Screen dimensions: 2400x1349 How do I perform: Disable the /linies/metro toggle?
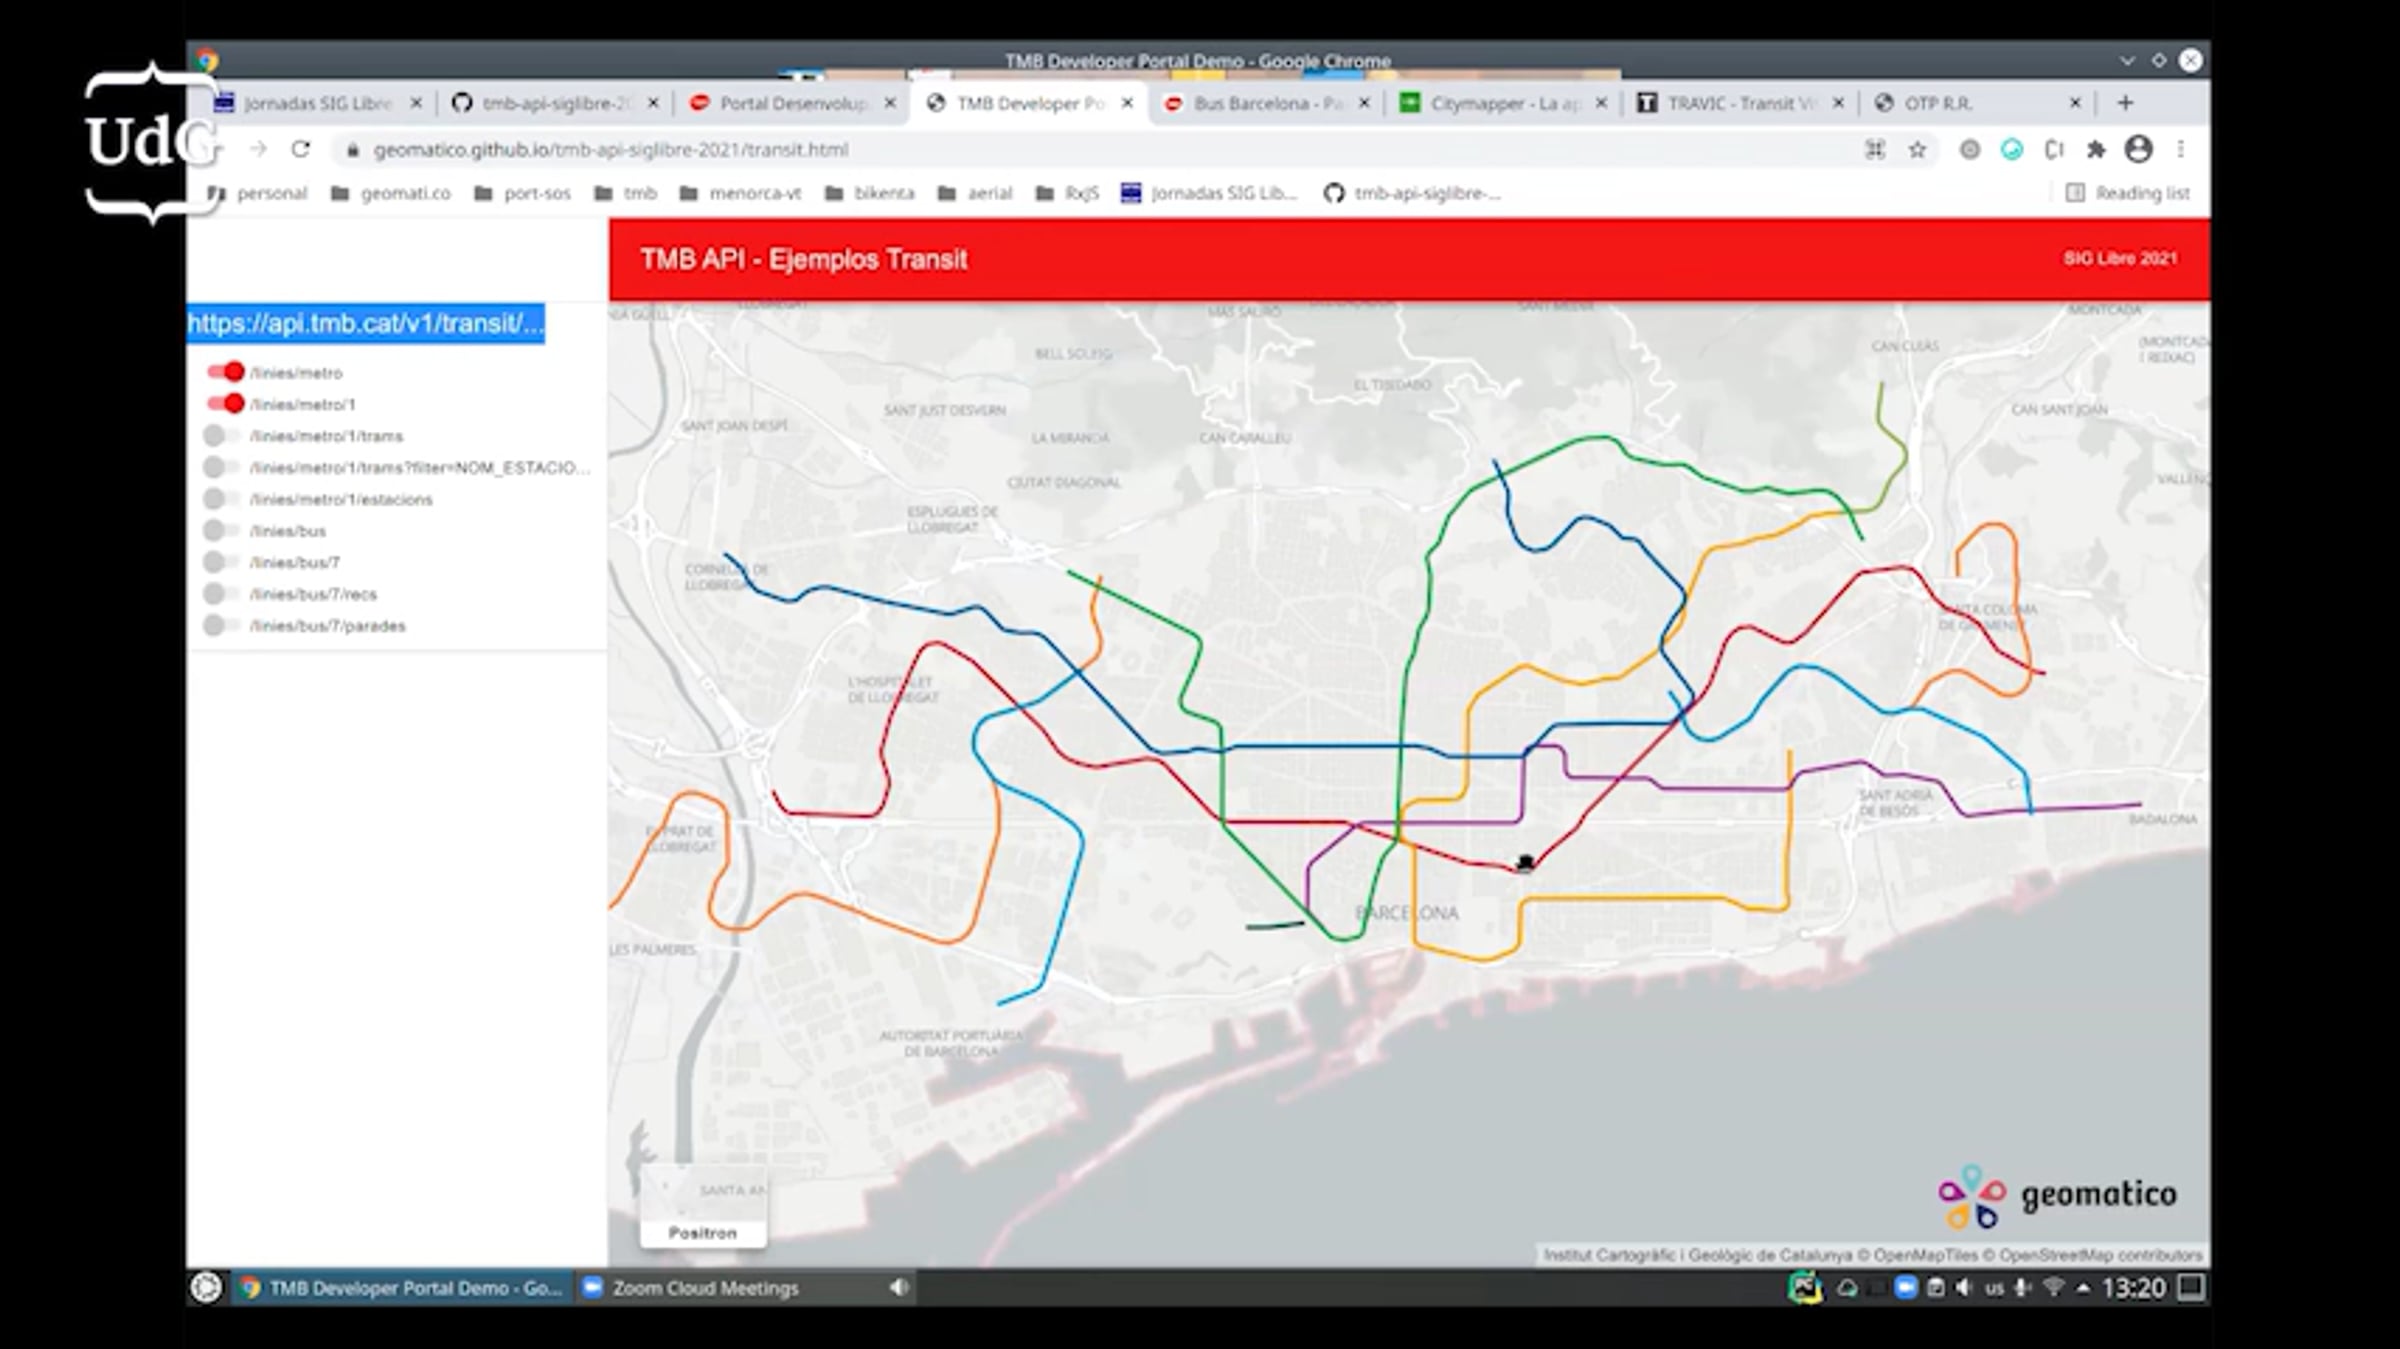coord(226,373)
